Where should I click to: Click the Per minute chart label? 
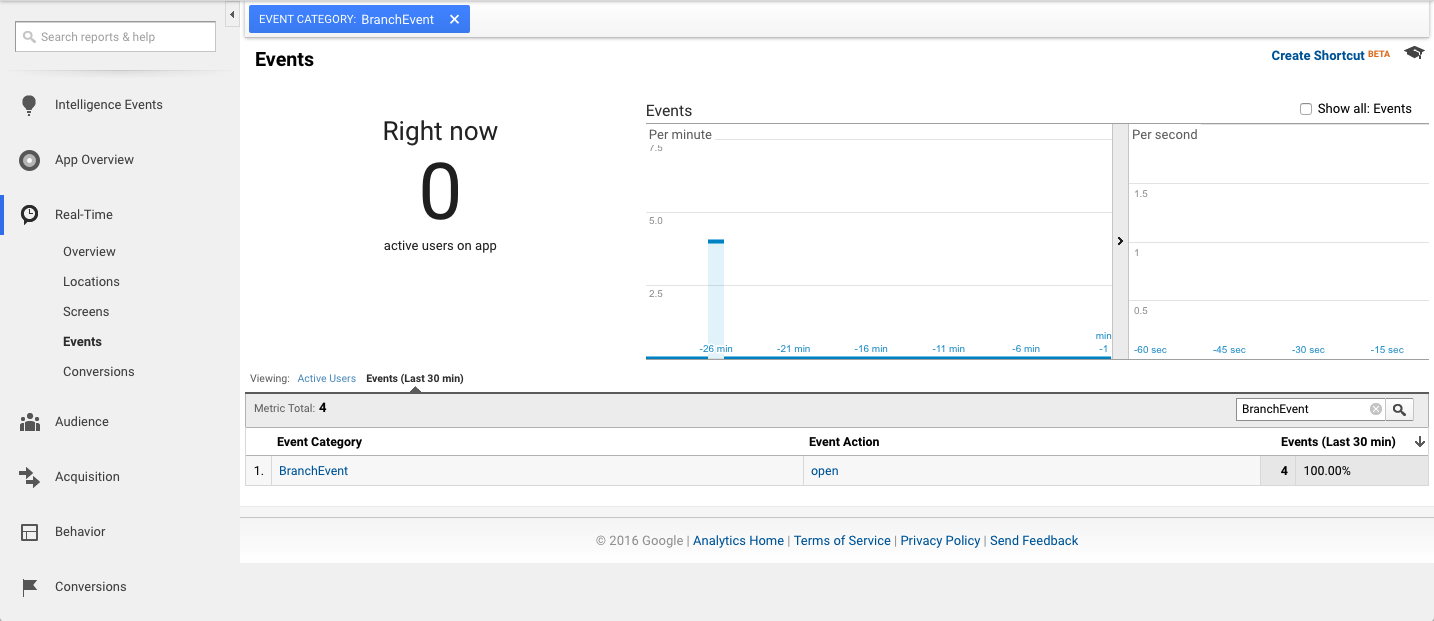(x=680, y=135)
